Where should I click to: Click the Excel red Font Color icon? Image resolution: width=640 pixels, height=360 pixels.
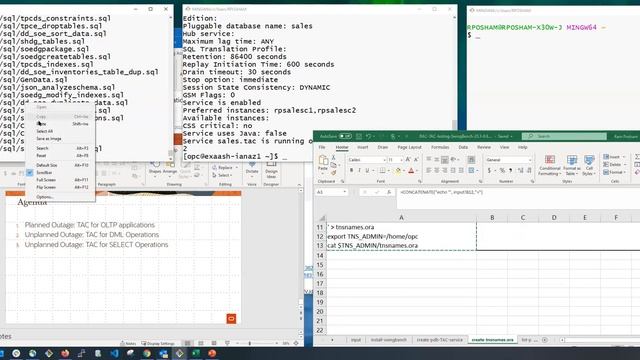click(x=411, y=171)
